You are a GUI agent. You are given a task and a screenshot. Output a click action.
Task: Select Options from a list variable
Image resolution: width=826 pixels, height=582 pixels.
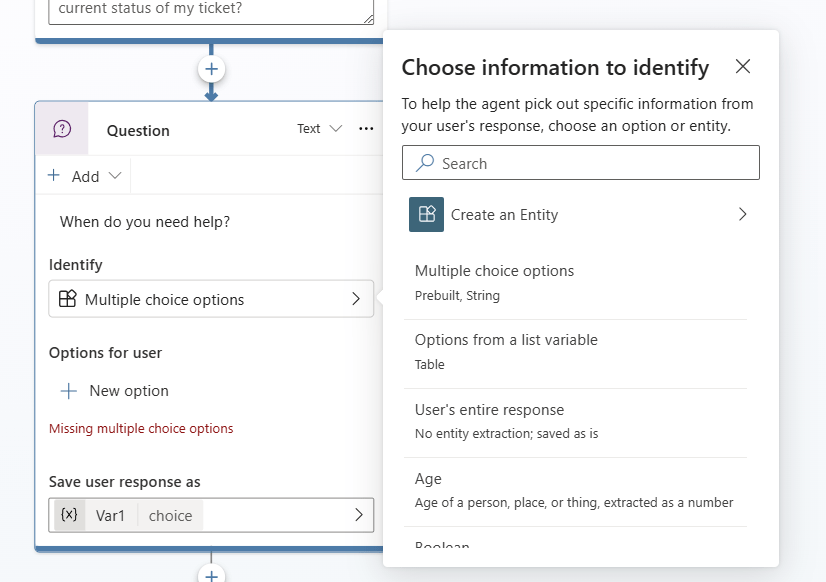click(x=575, y=352)
